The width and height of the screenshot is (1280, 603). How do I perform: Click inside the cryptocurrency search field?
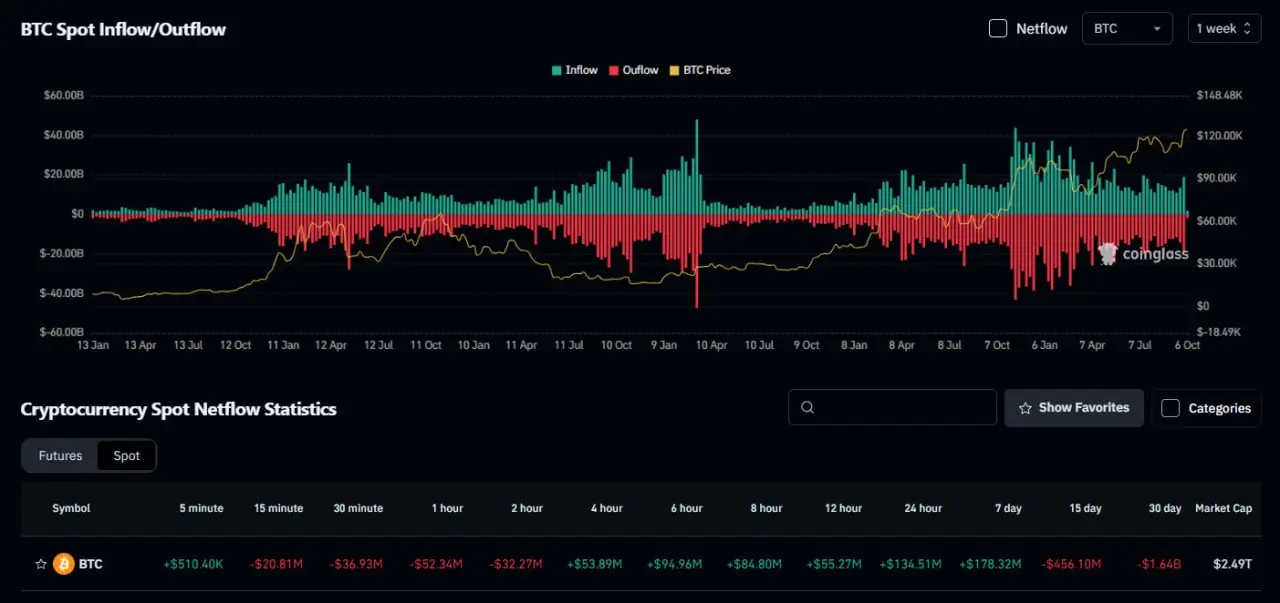900,408
